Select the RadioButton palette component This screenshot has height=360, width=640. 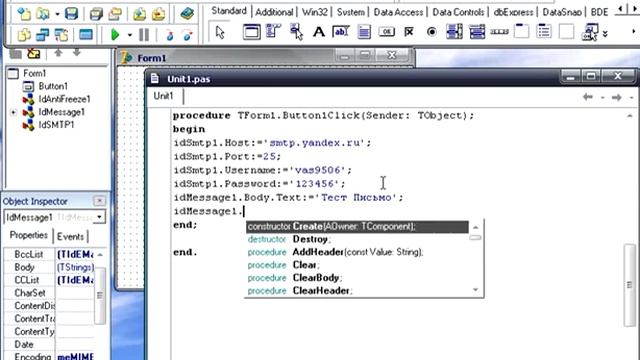pos(431,31)
